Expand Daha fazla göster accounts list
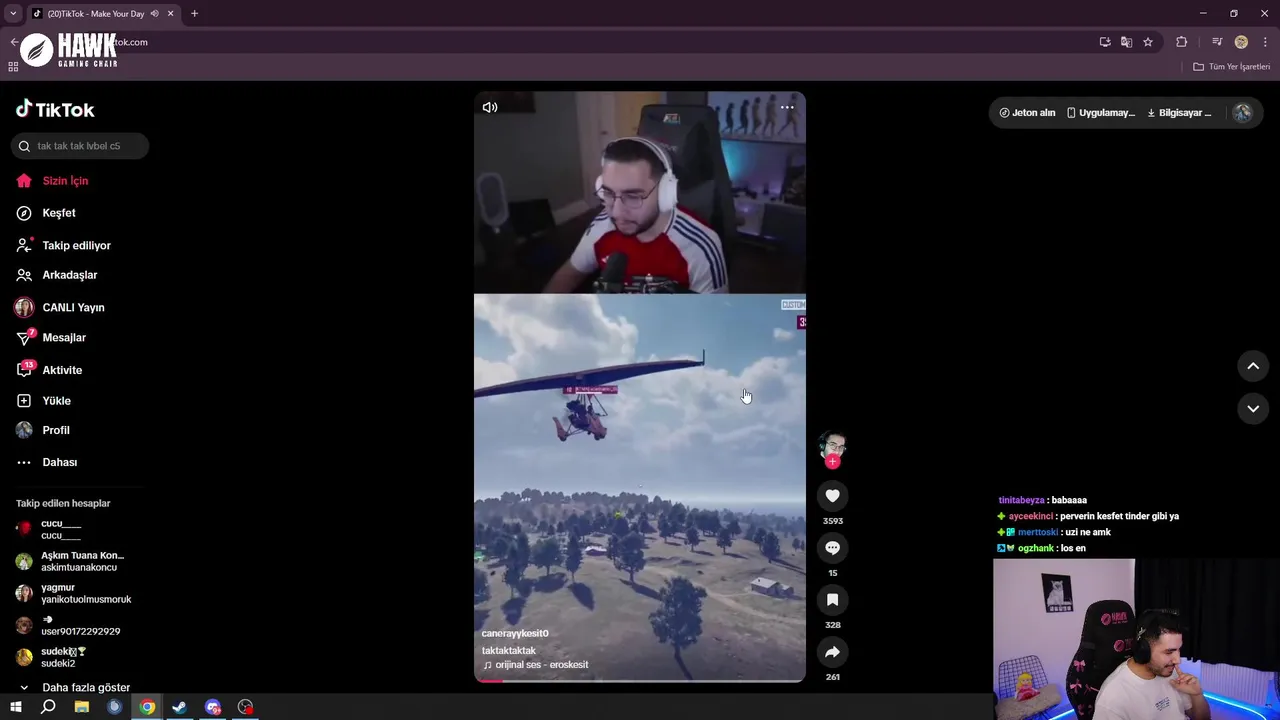 pos(86,688)
